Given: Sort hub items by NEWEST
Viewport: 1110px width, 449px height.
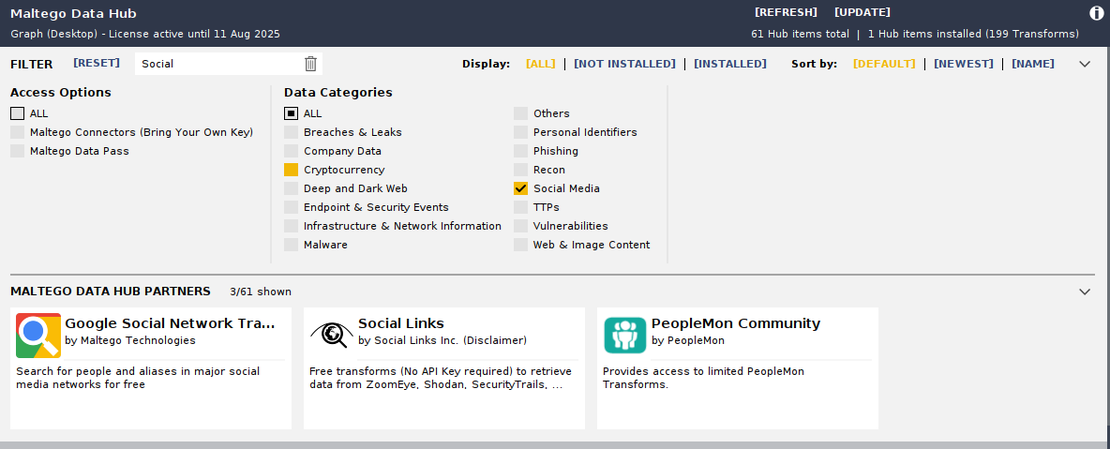Looking at the screenshot, I should (x=963, y=64).
